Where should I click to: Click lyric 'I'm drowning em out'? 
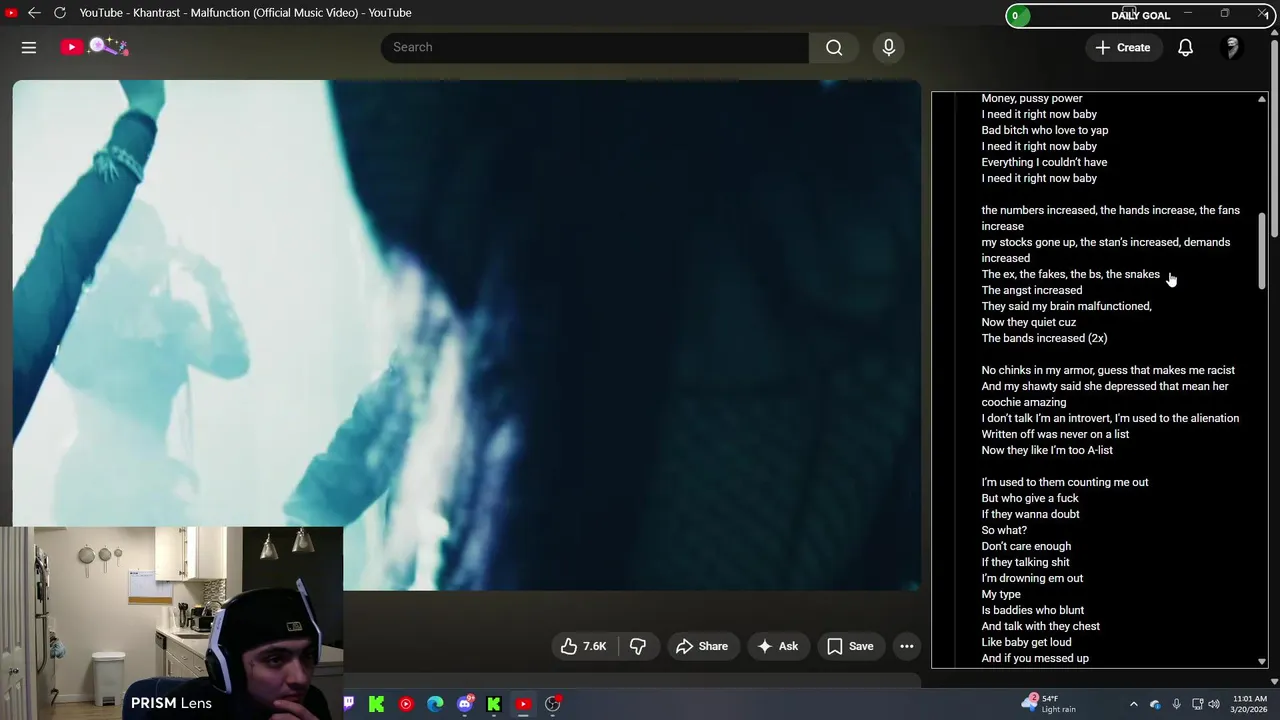[x=1032, y=578]
